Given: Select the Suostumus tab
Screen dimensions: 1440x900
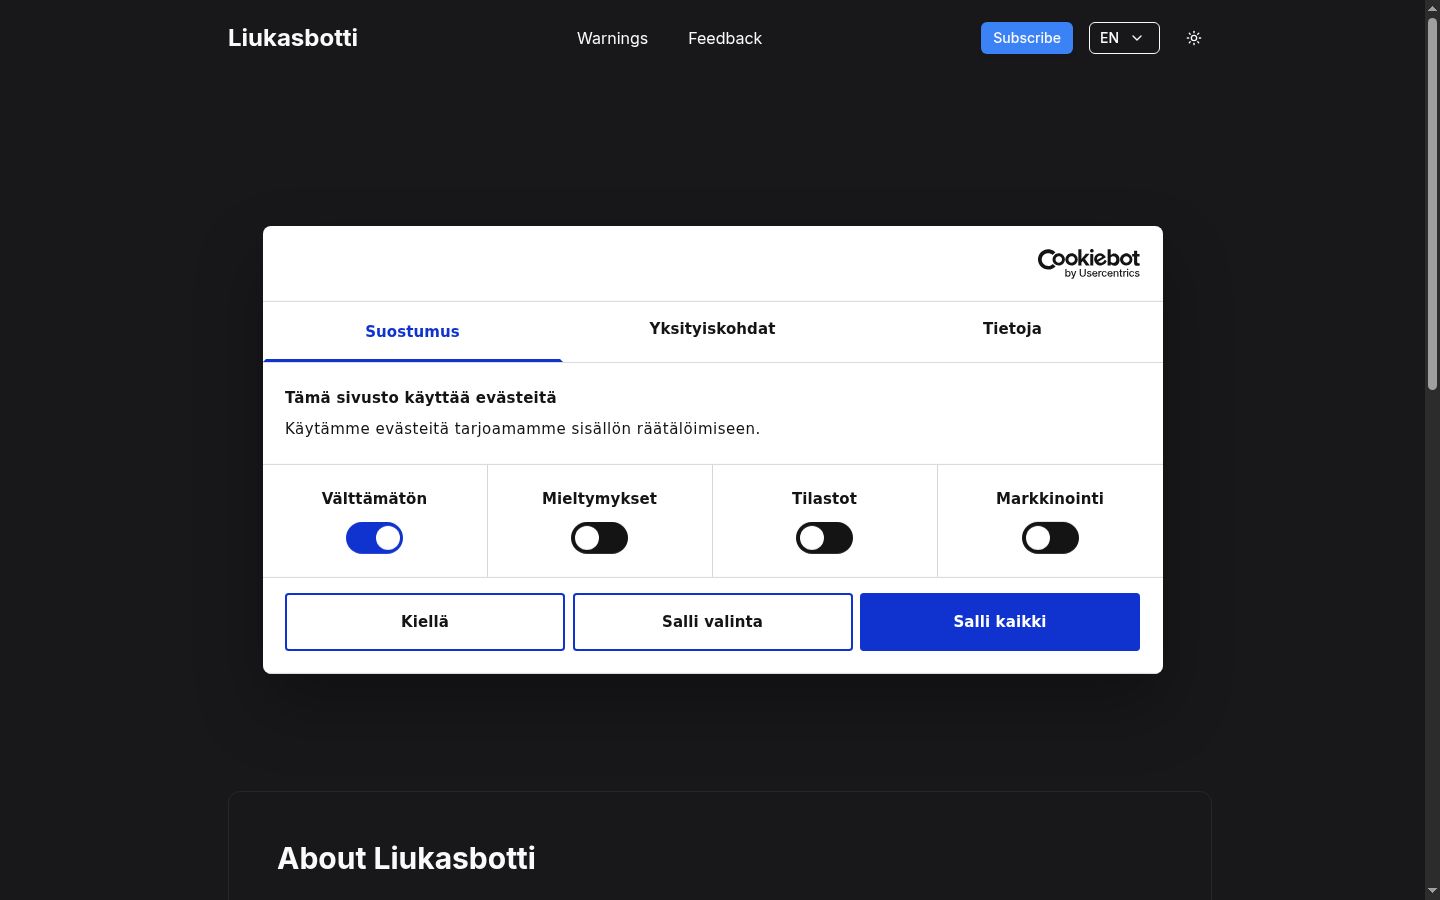Looking at the screenshot, I should [412, 332].
